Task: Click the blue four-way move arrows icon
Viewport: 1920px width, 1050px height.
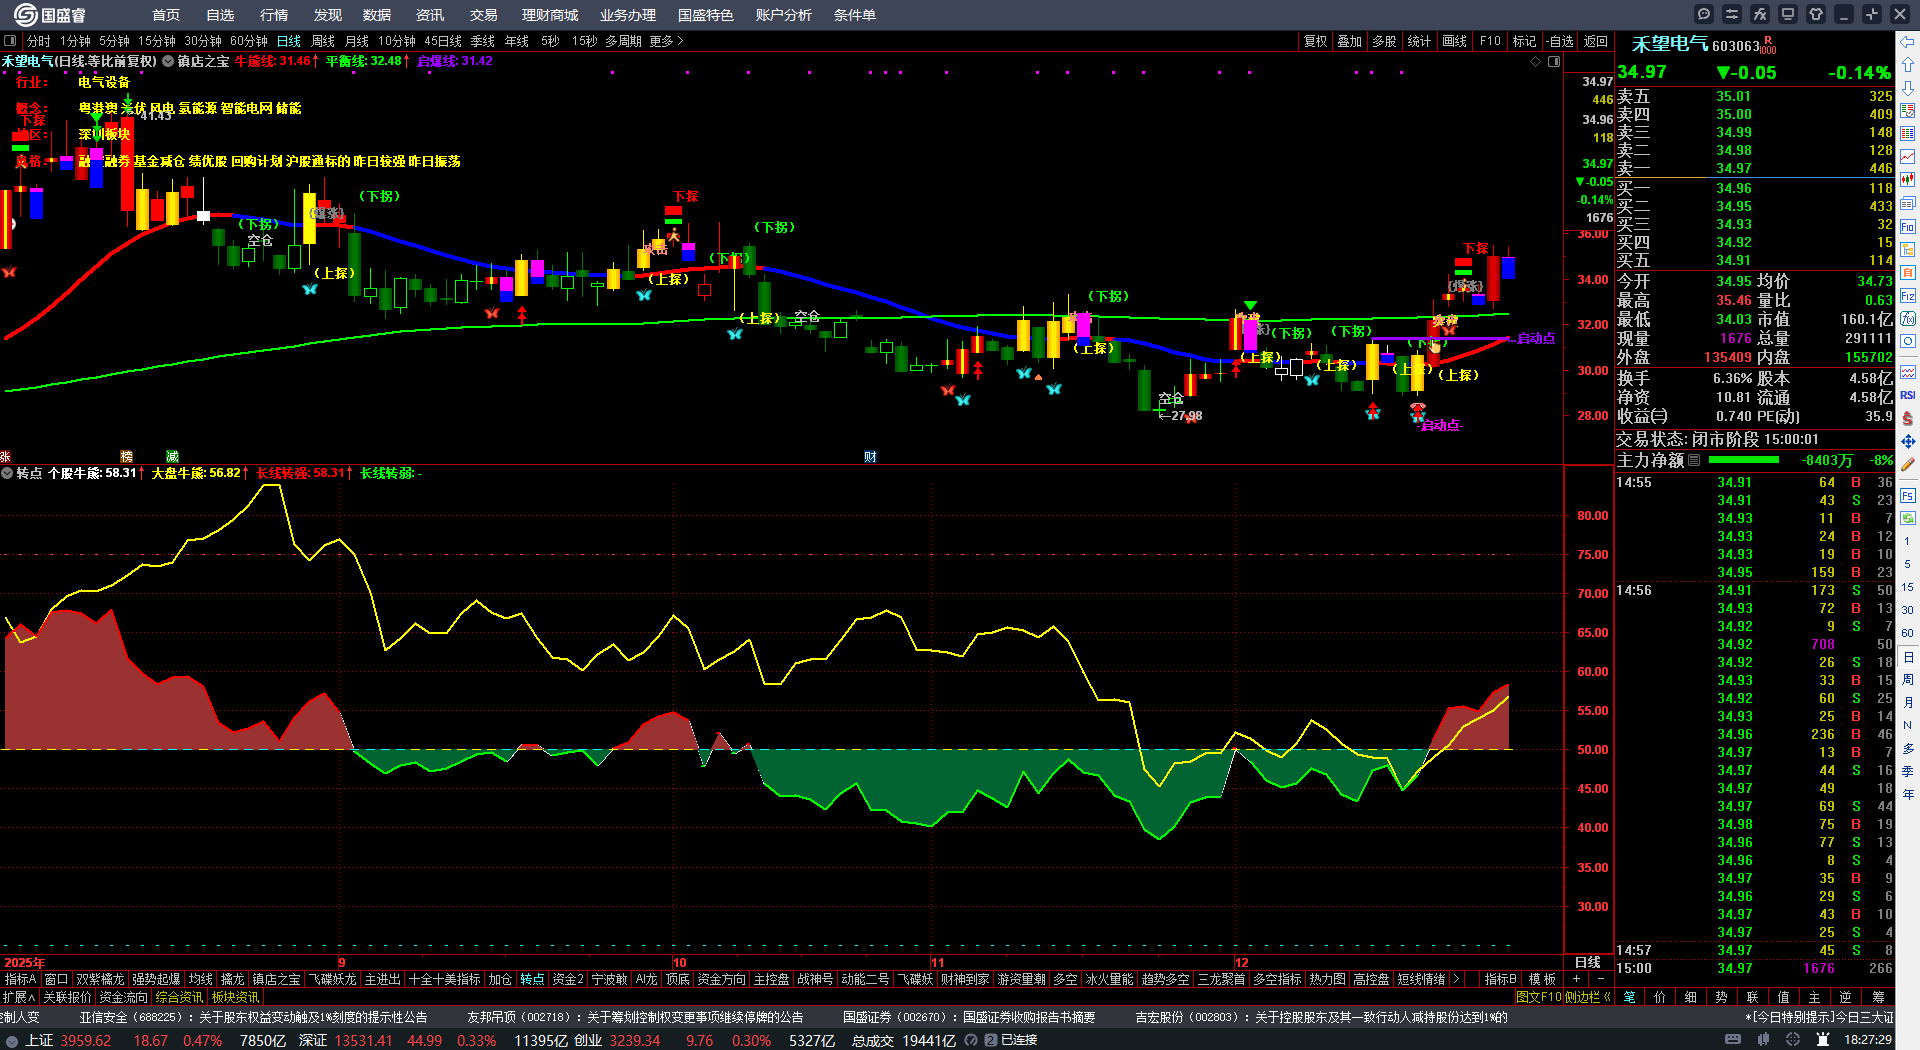Action: point(1908,441)
